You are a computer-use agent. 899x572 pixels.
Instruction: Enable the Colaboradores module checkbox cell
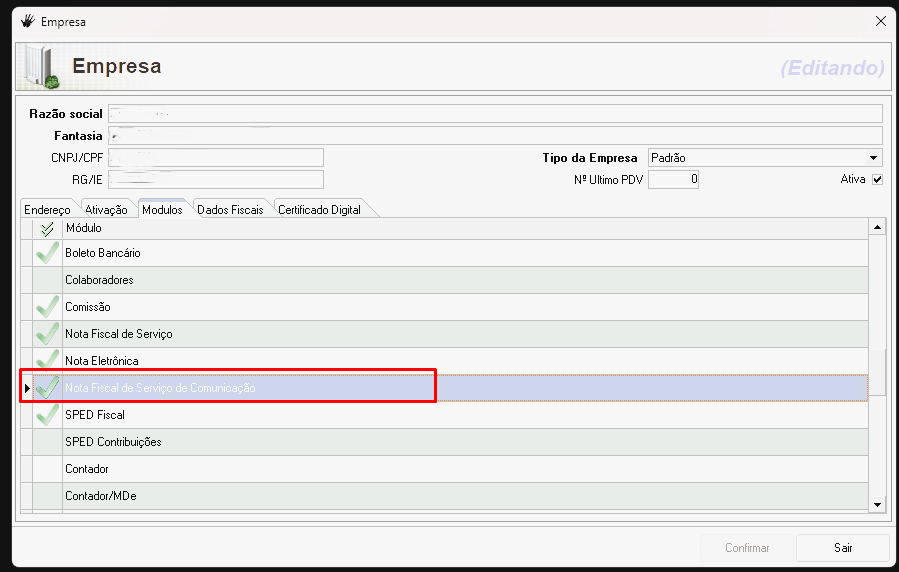pos(47,280)
